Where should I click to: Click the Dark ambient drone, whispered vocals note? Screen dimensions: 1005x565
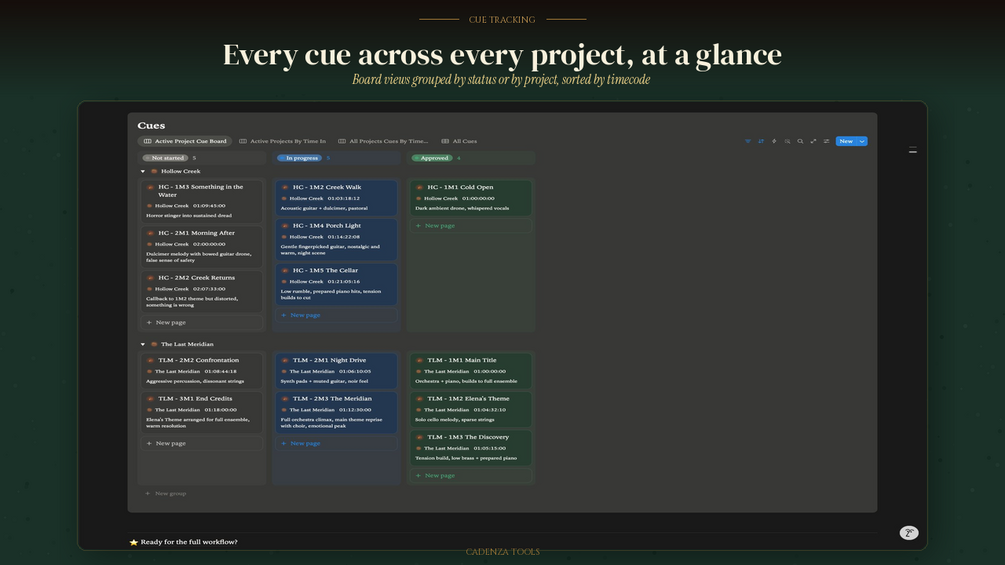[x=462, y=208]
